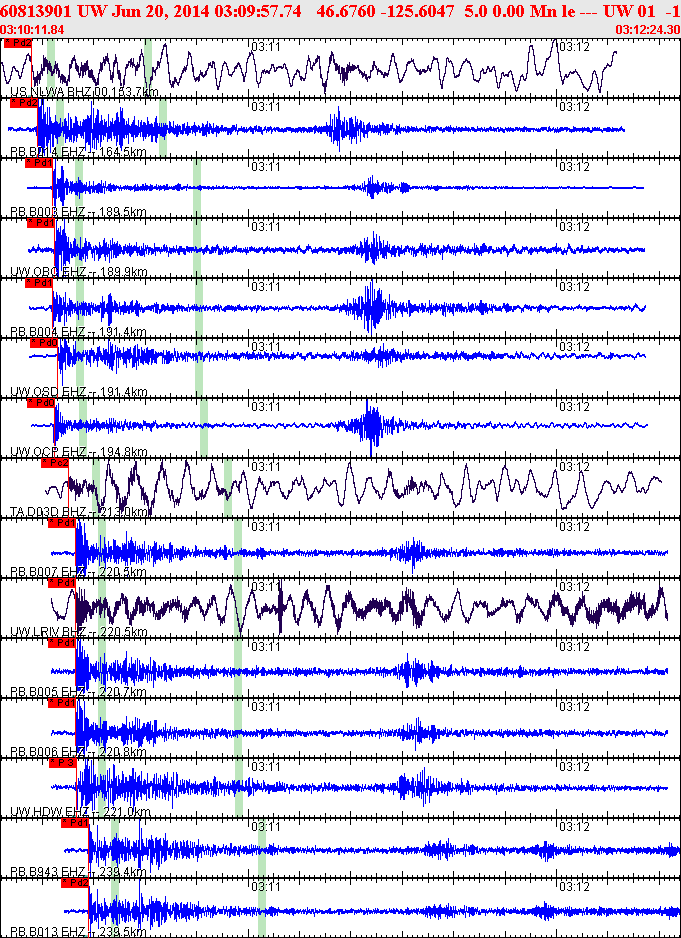681x938 pixels.
Task: Click the start time 03:10:11.84
Action: pos(32,30)
